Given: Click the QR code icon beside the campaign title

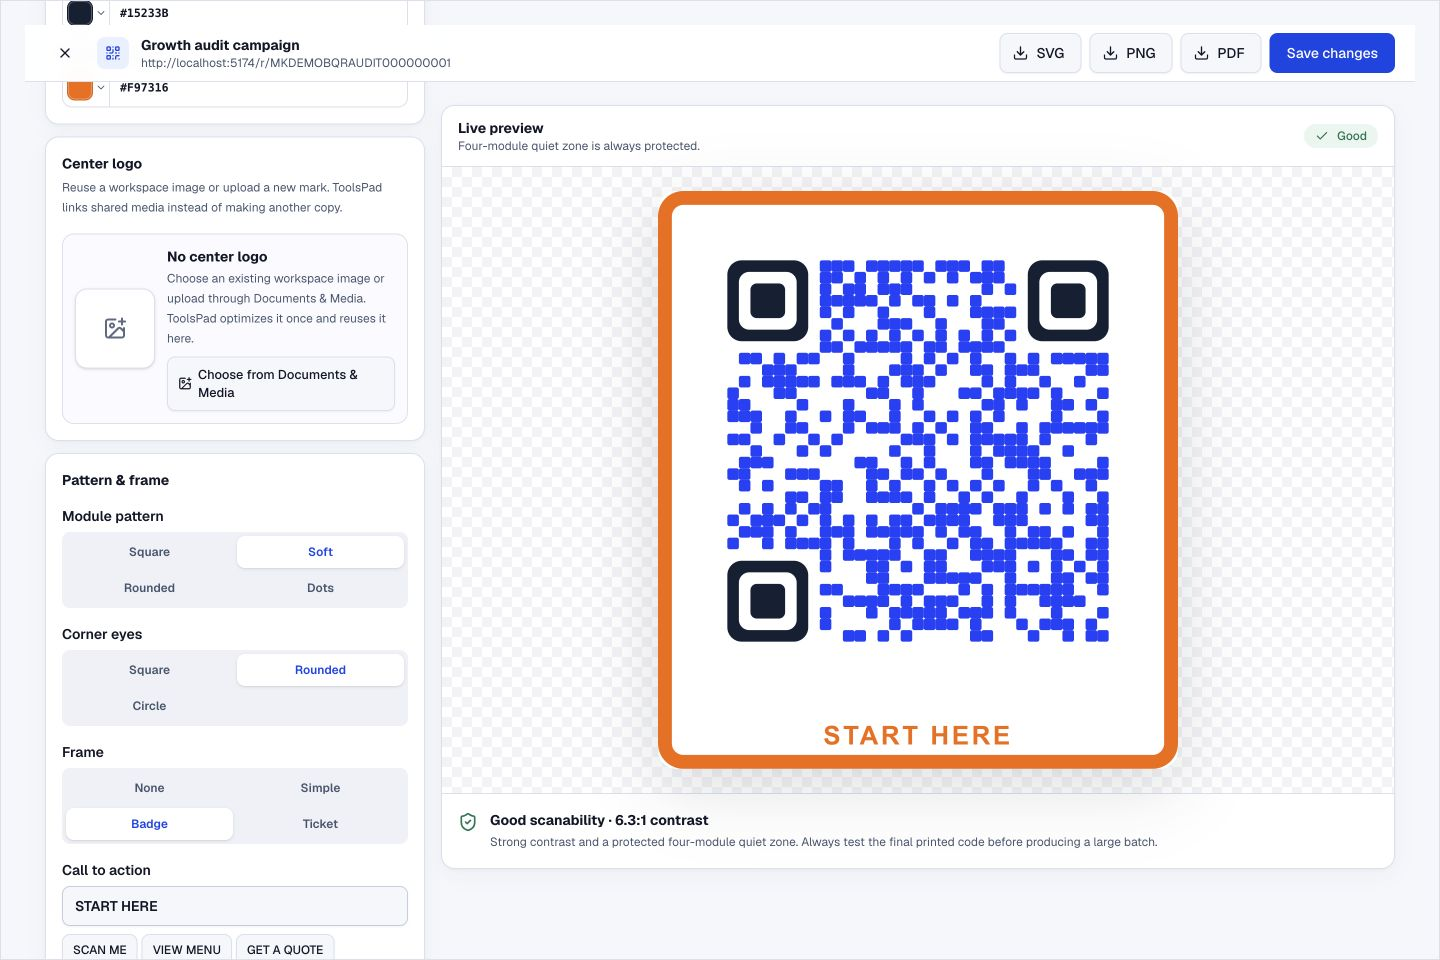Looking at the screenshot, I should click(x=113, y=53).
